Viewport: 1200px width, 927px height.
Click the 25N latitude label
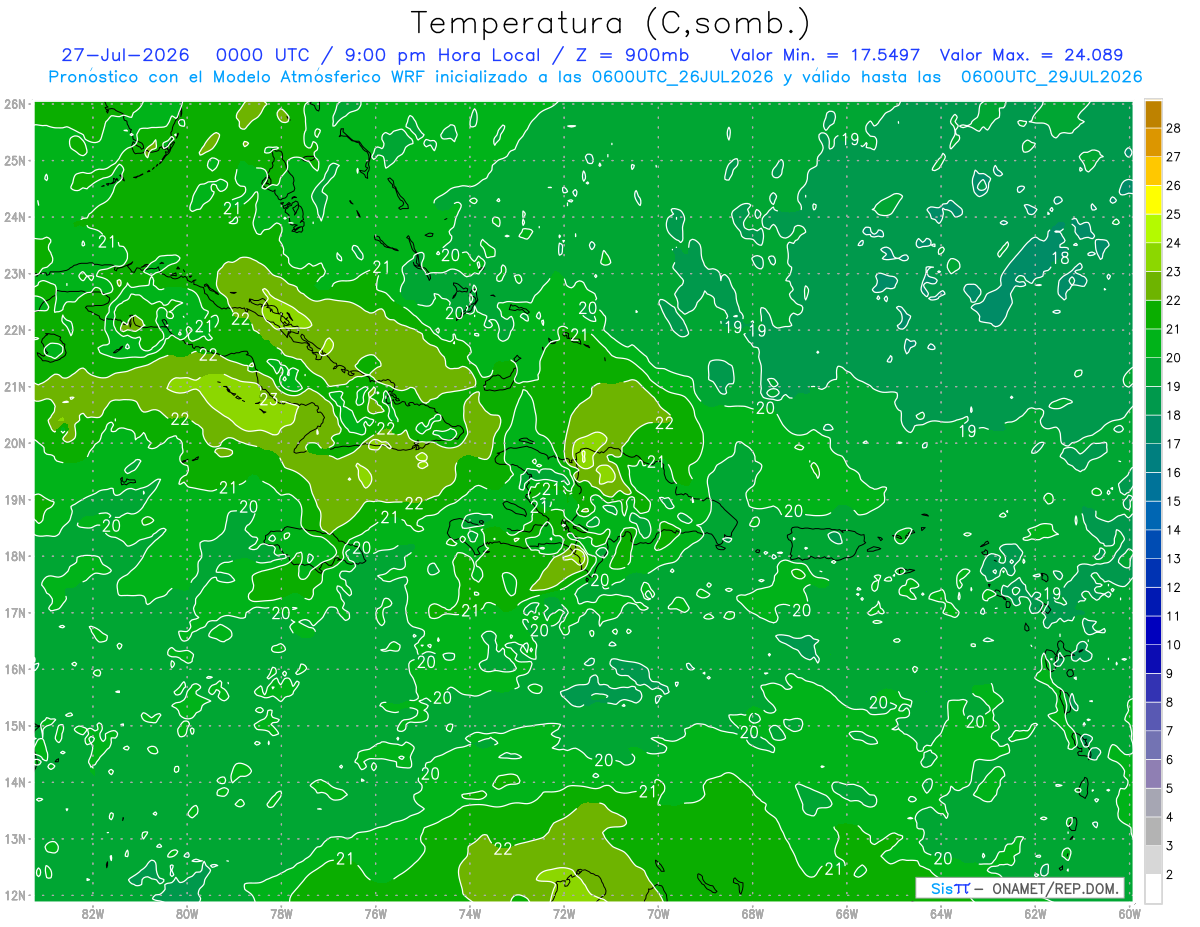(15, 160)
